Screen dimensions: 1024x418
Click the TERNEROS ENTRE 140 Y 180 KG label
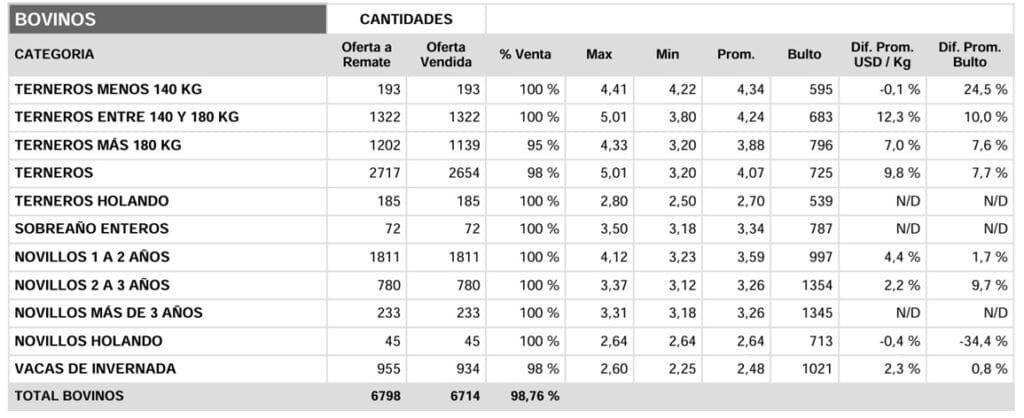pyautogui.click(x=127, y=117)
